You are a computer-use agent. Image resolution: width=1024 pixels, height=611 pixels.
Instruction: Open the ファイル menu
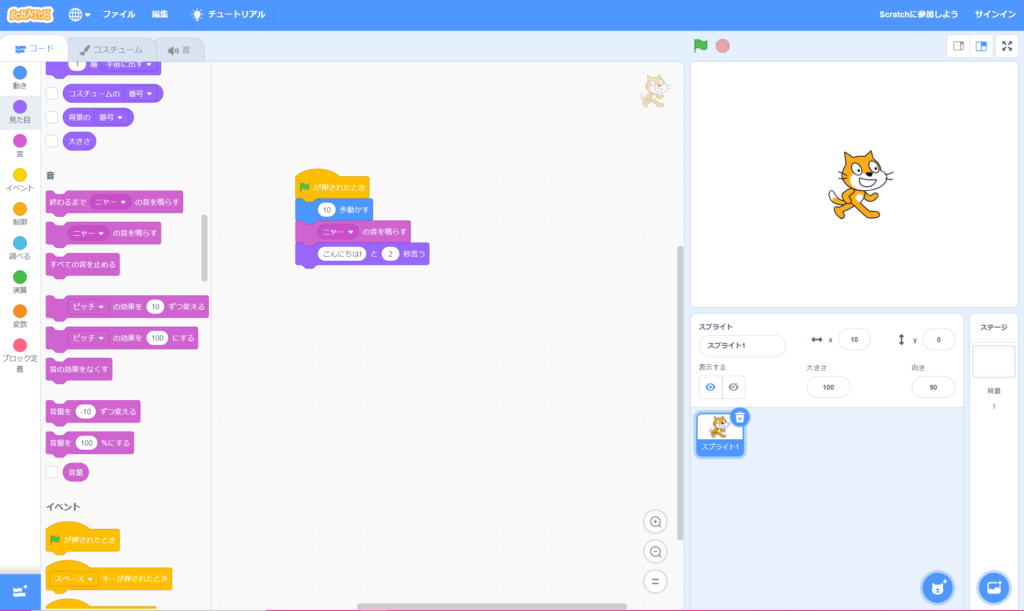pyautogui.click(x=119, y=15)
